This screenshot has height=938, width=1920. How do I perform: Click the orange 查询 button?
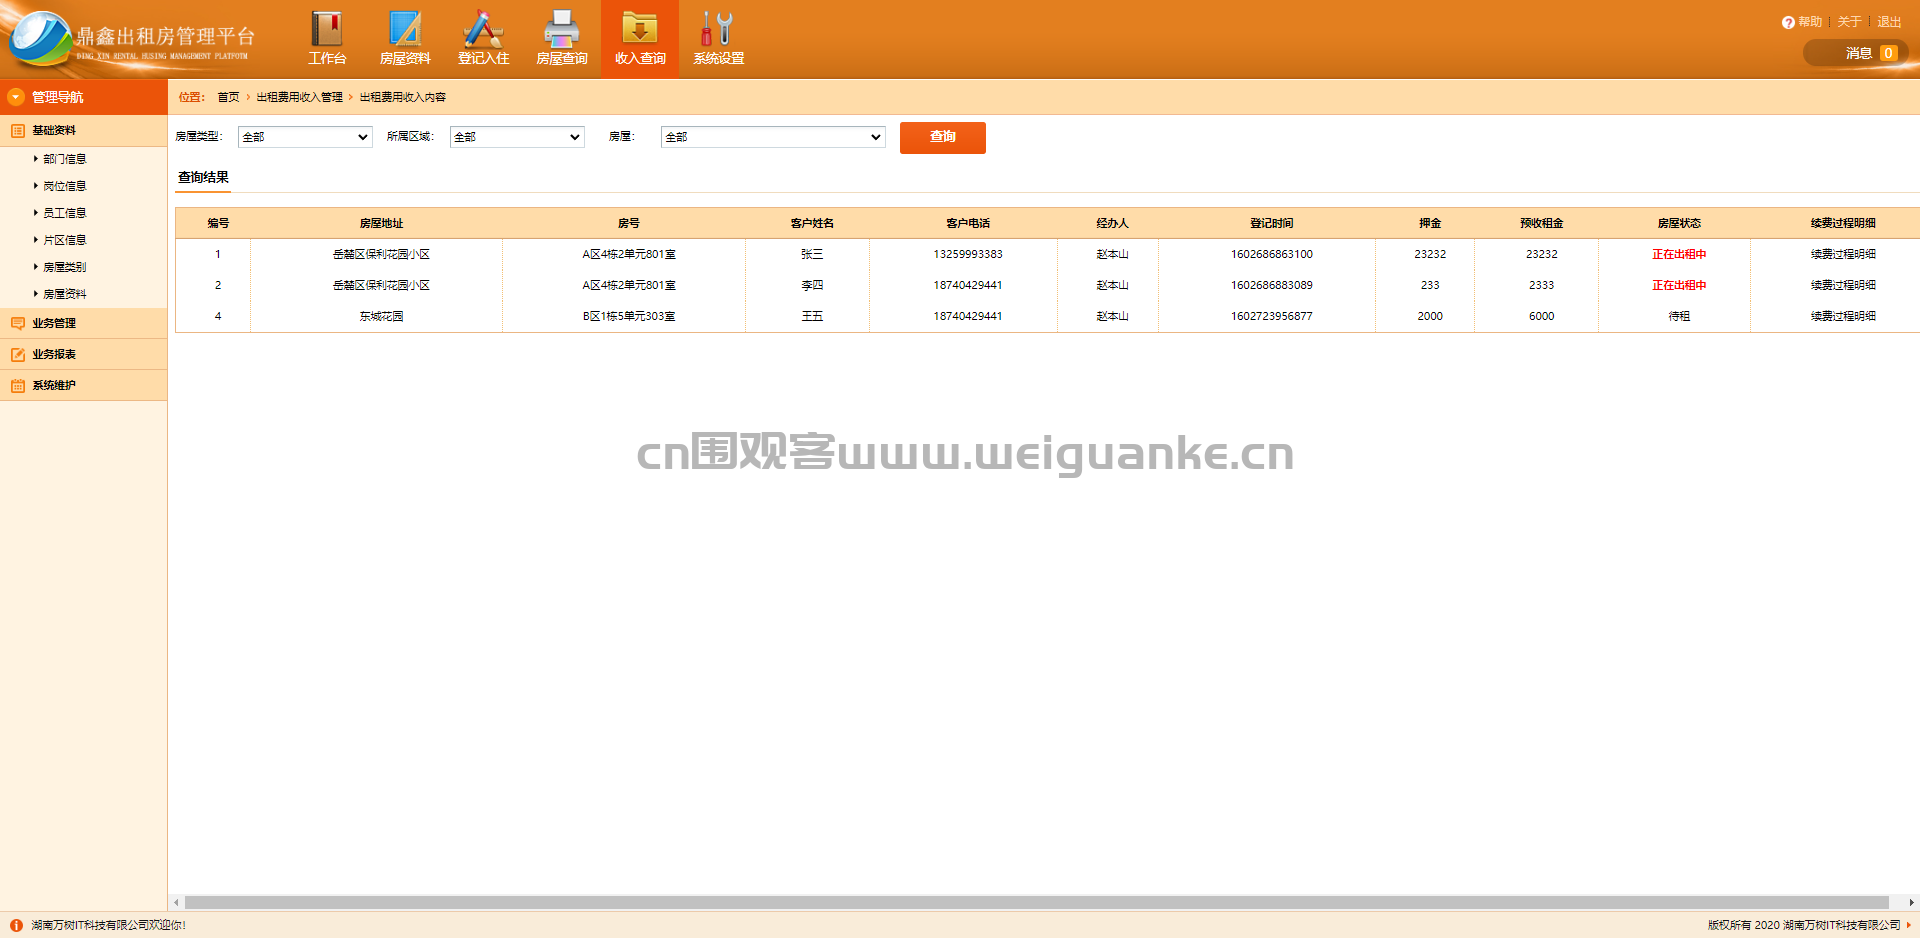click(x=943, y=138)
